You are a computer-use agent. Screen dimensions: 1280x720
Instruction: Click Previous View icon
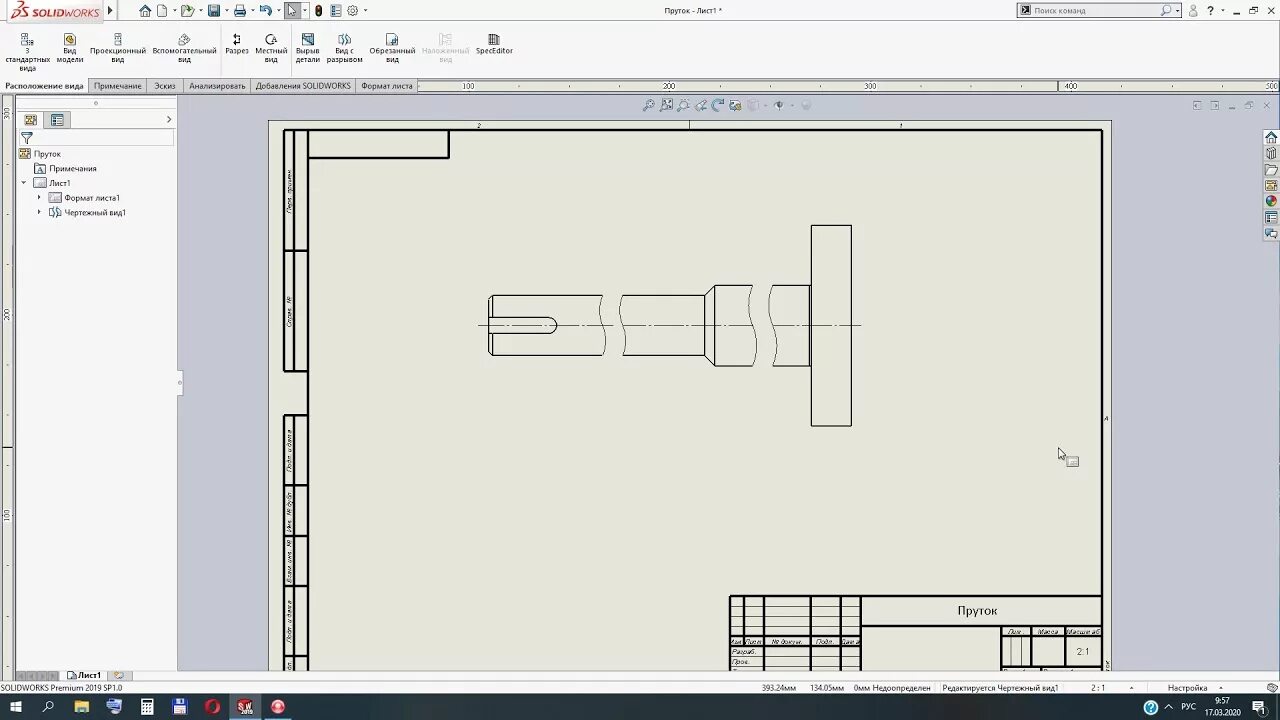coord(701,105)
